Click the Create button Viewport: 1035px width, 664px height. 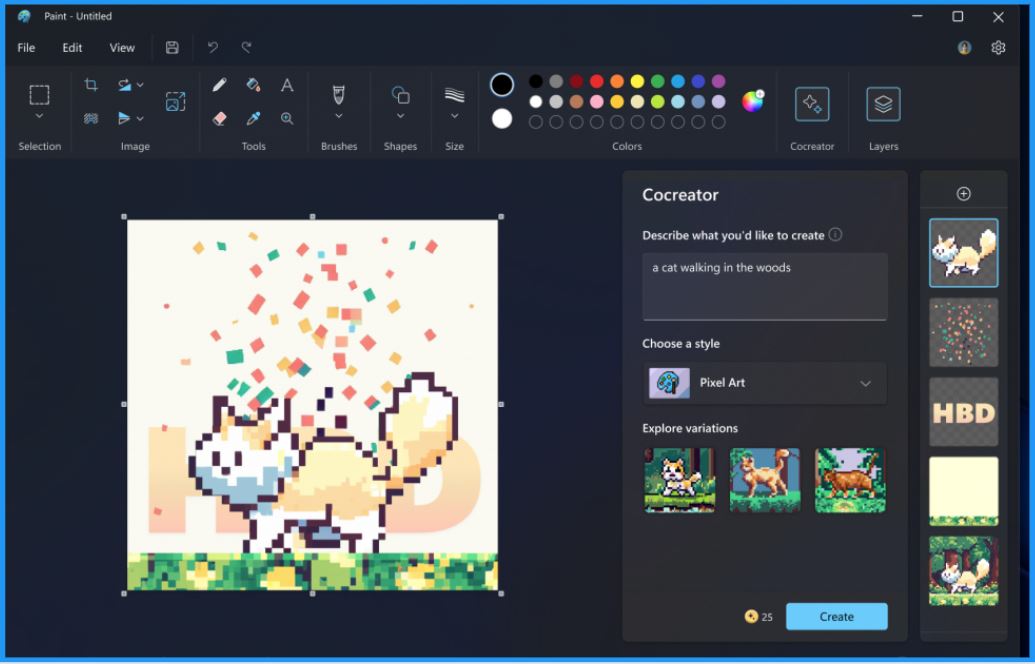836,616
